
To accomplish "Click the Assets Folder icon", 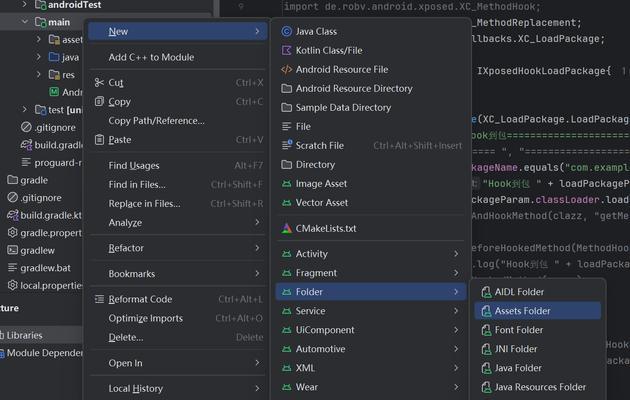I will point(486,311).
